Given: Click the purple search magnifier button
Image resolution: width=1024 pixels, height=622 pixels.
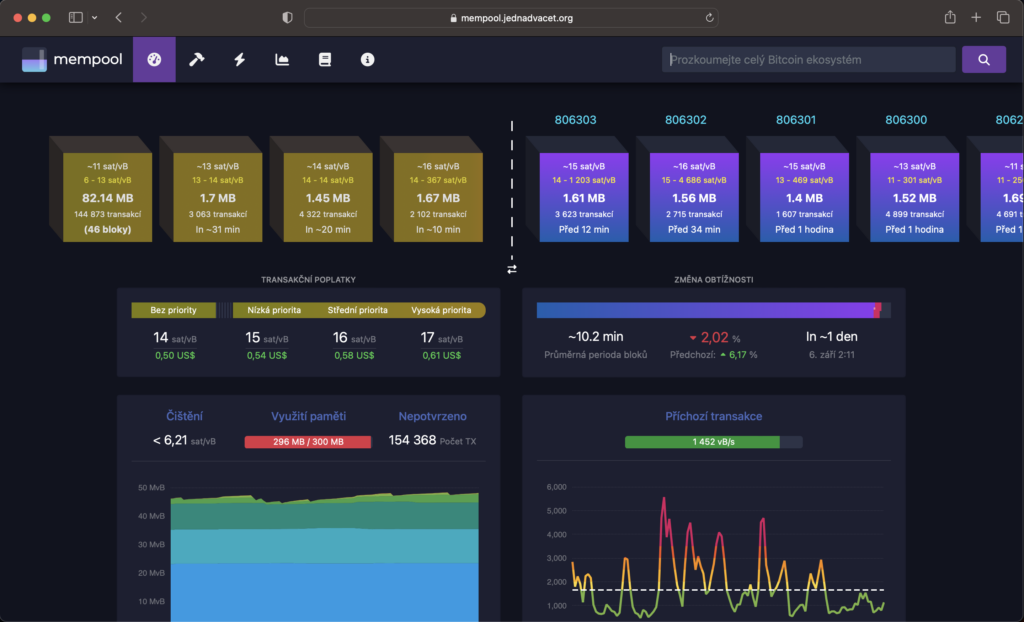Looking at the screenshot, I should pyautogui.click(x=984, y=59).
